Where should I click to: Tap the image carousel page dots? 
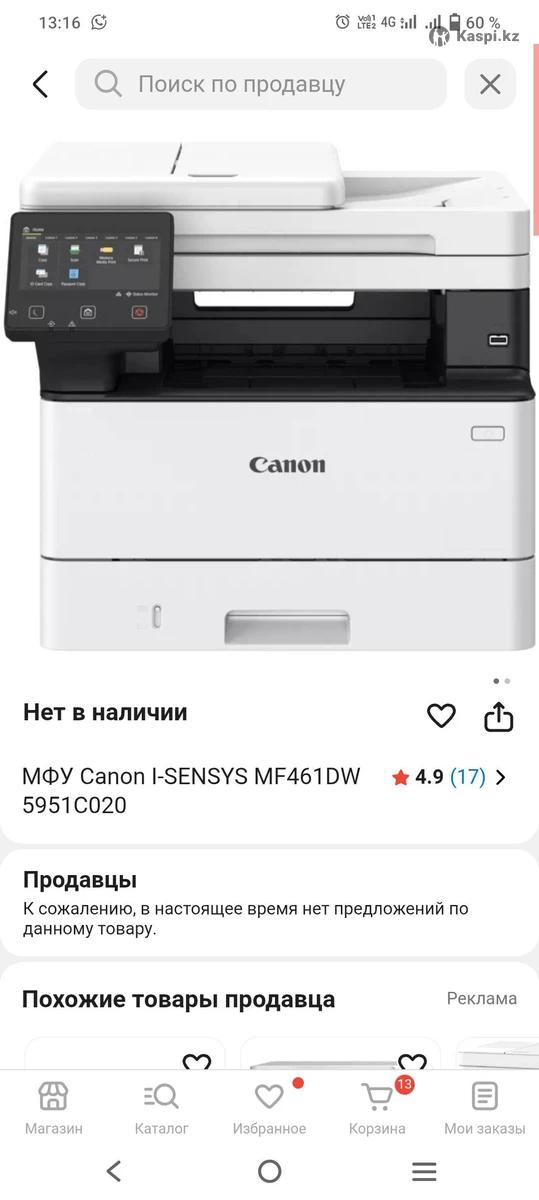[502, 681]
